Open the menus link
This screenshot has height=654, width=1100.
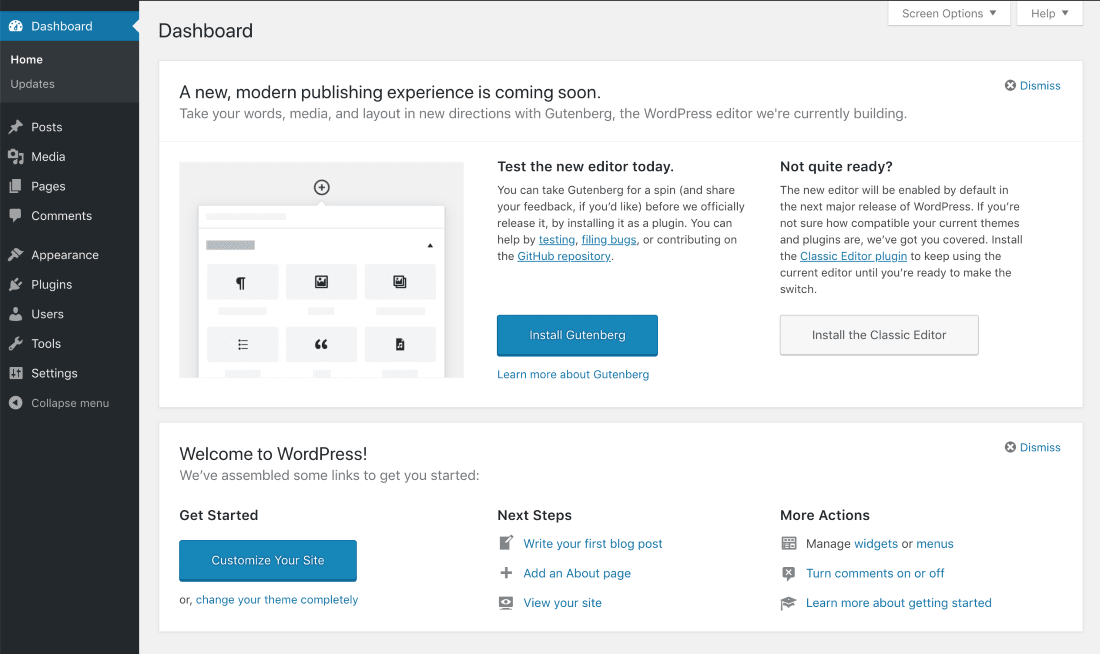934,543
